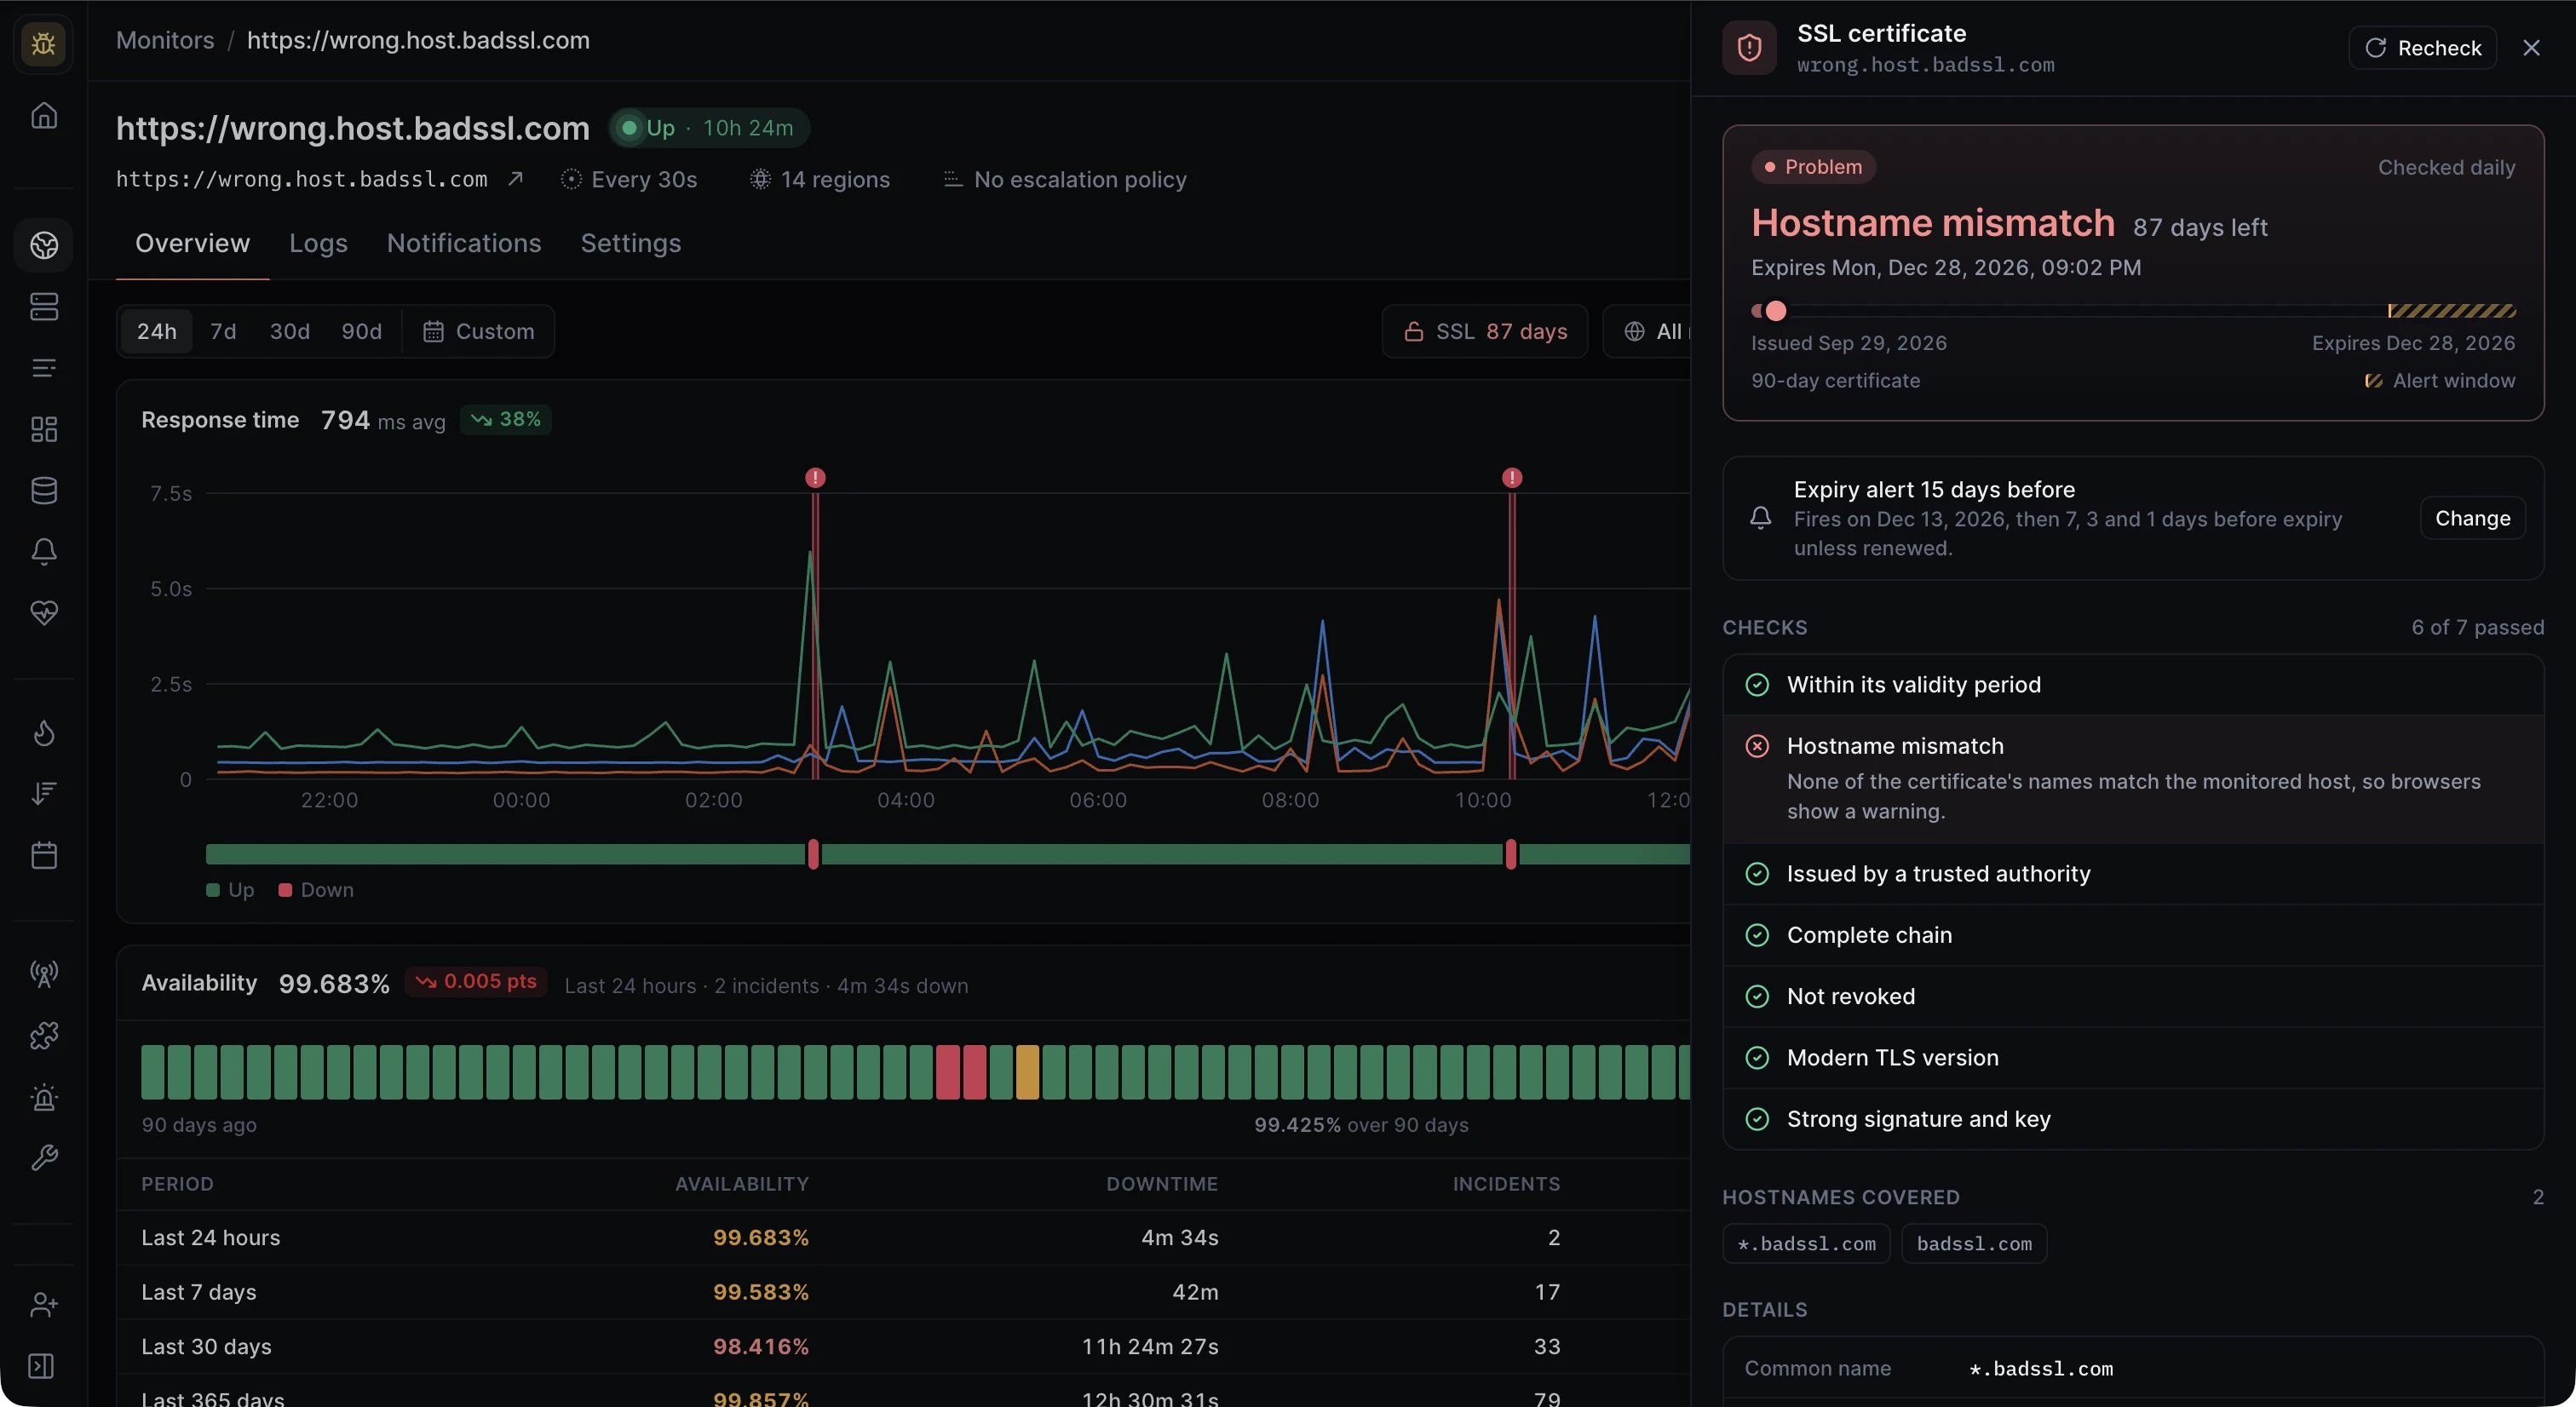
Task: Select the 30d time range
Action: tap(290, 331)
